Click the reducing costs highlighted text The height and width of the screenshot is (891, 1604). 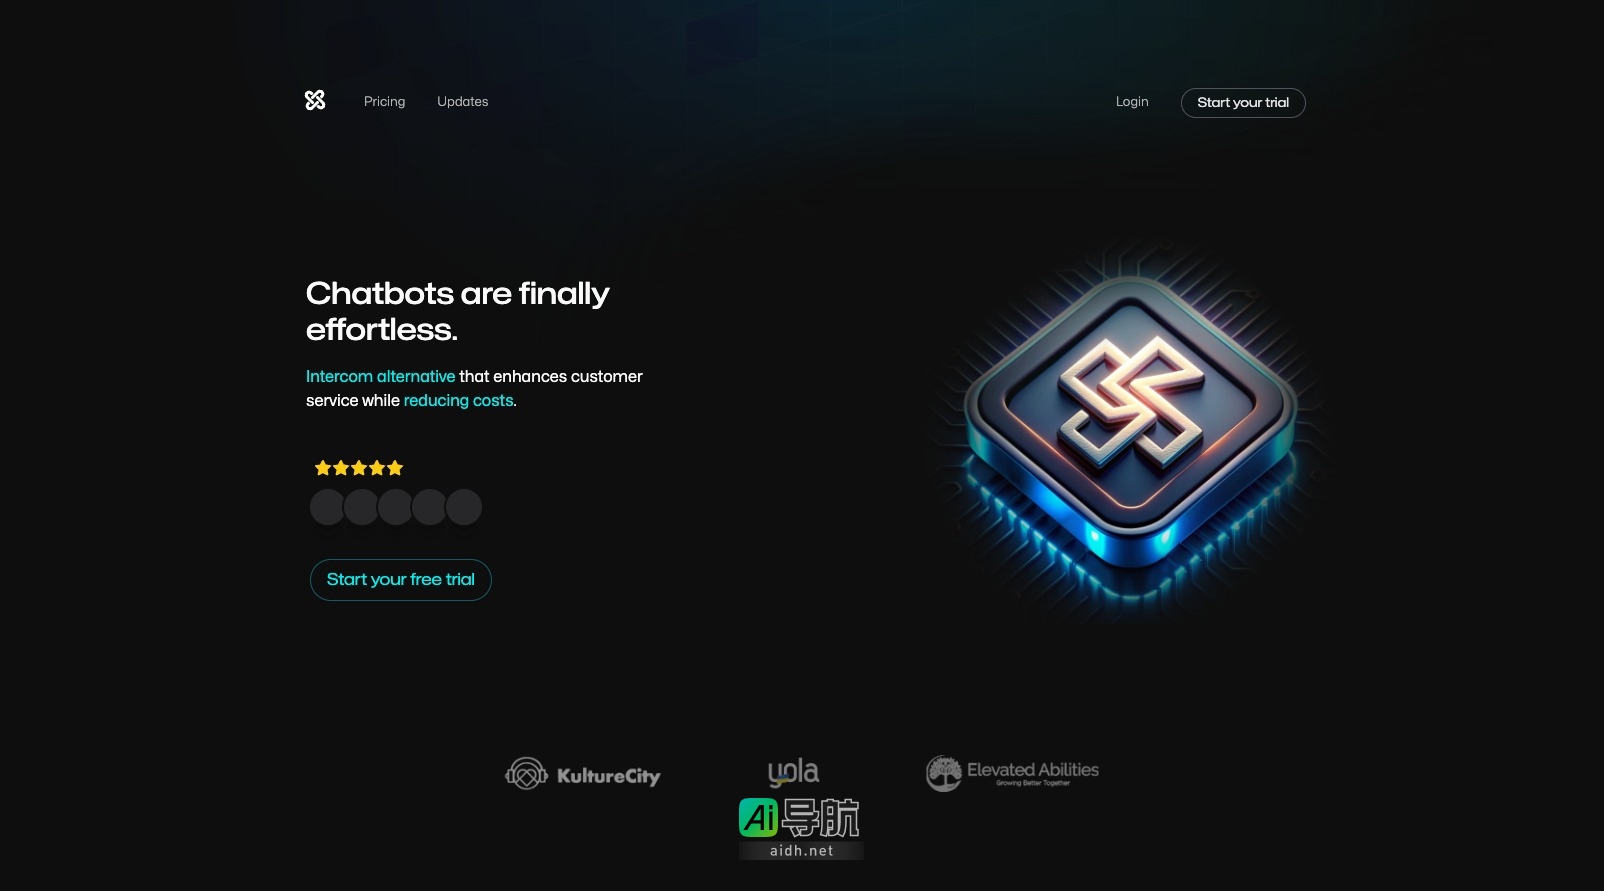pyautogui.click(x=458, y=401)
